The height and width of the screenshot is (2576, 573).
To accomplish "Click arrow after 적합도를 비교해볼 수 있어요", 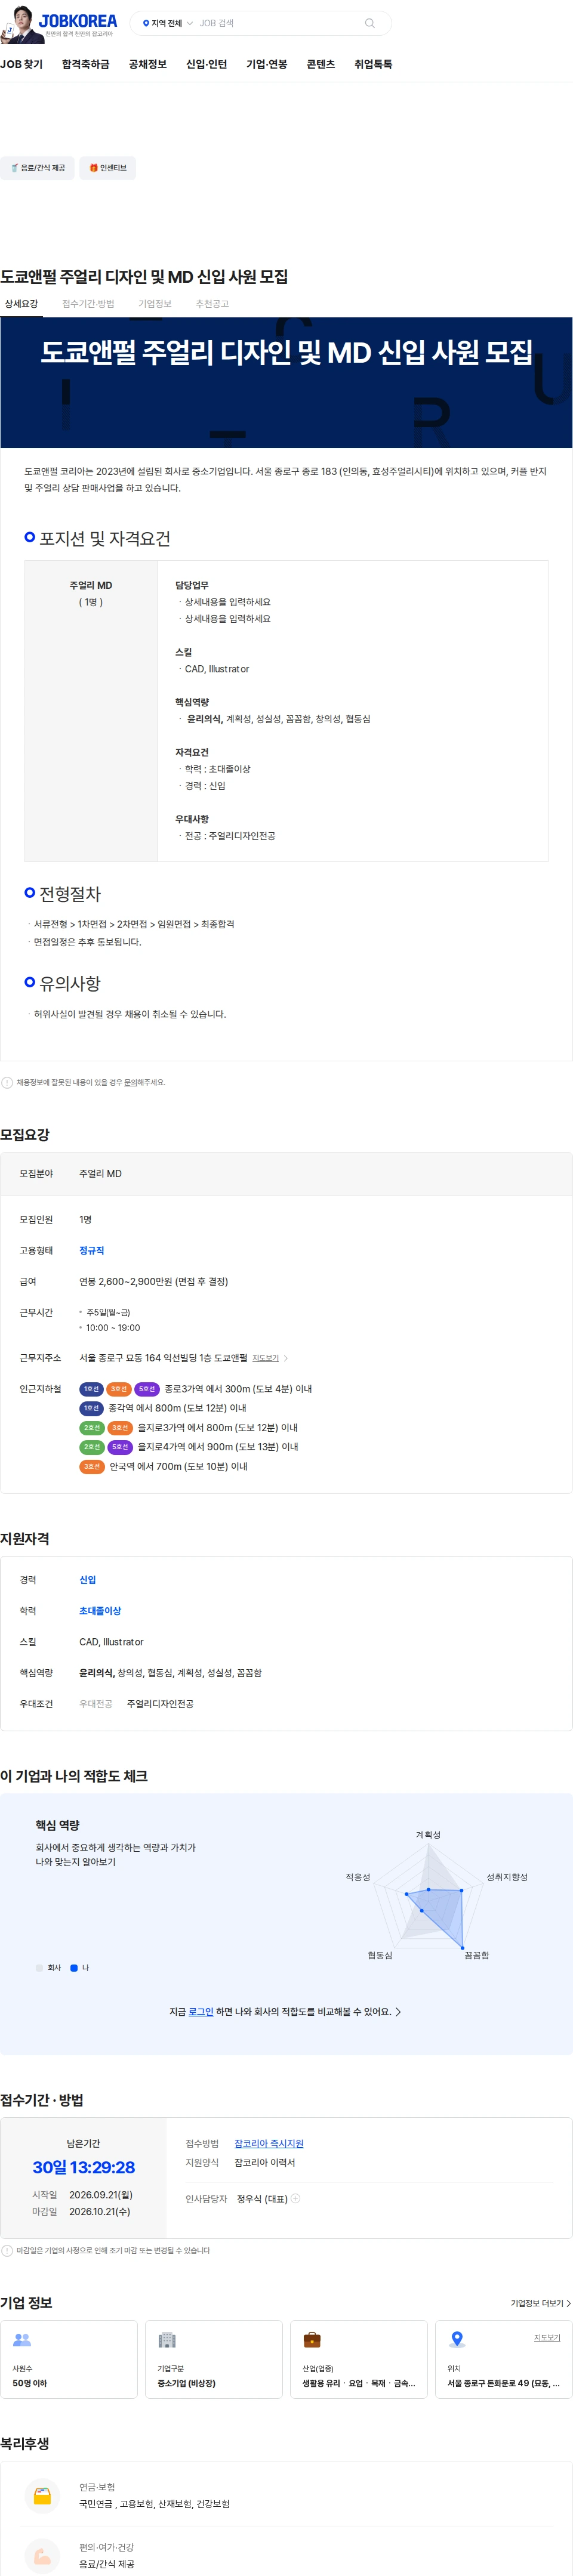I will (x=398, y=2012).
